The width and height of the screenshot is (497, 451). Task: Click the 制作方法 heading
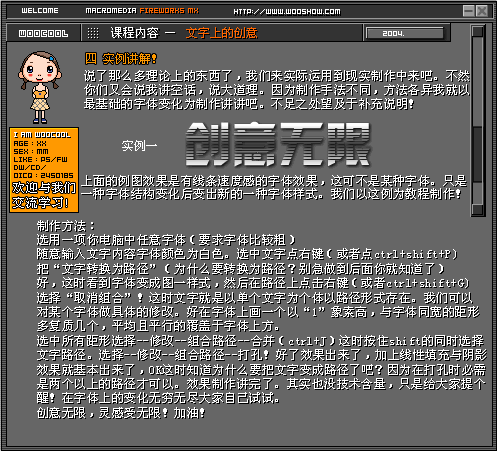[66, 226]
